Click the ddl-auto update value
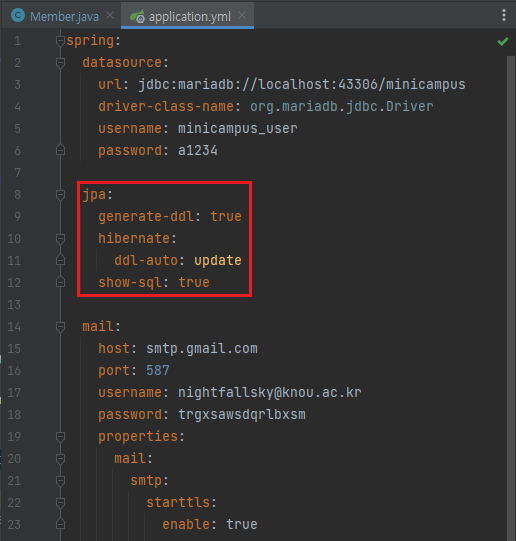Image resolution: width=516 pixels, height=541 pixels. 218,261
